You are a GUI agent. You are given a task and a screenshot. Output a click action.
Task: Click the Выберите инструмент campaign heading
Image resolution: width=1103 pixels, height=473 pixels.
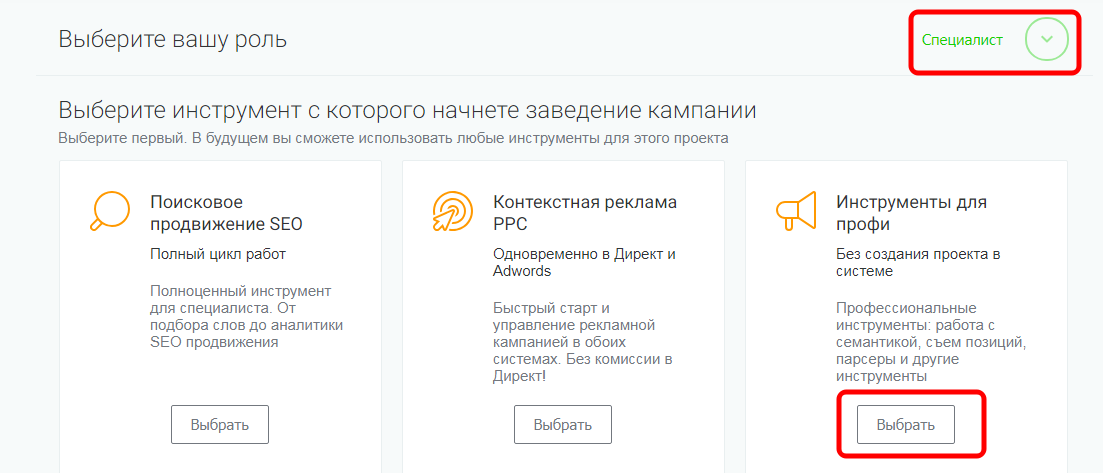coord(407,109)
